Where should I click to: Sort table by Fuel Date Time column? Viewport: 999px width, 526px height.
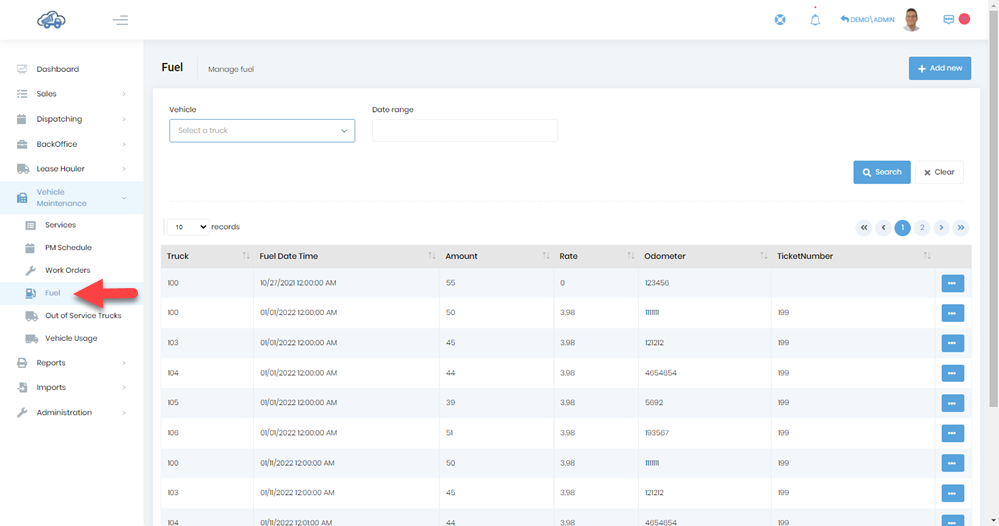click(x=347, y=256)
